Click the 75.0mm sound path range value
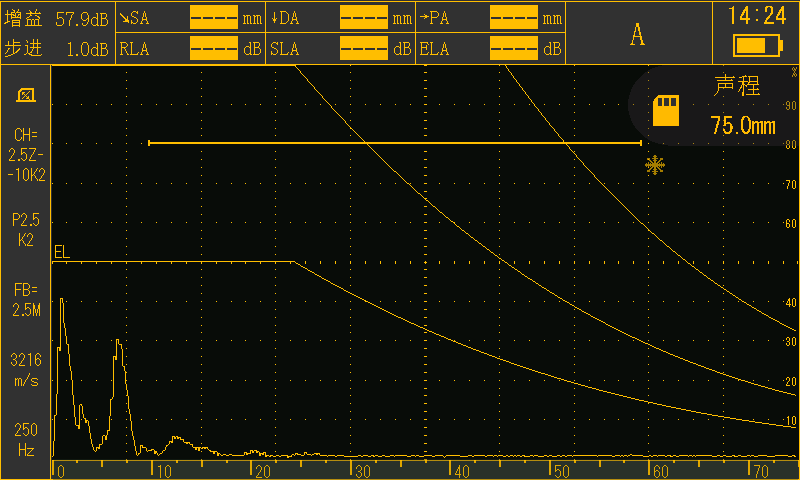800x480 pixels. [743, 125]
